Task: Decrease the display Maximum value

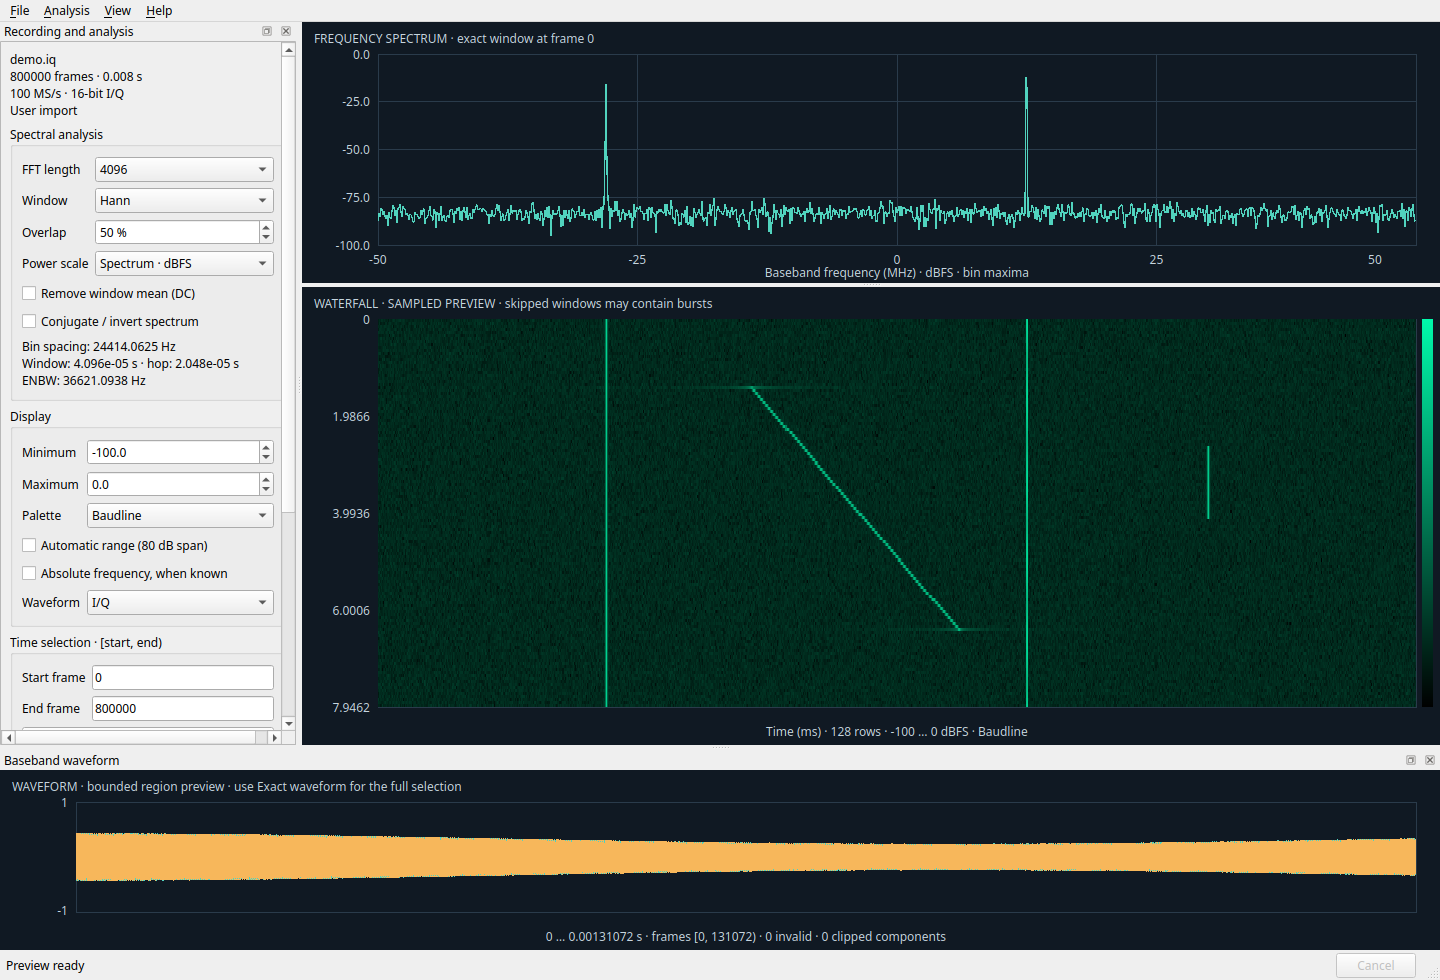Action: 266,490
